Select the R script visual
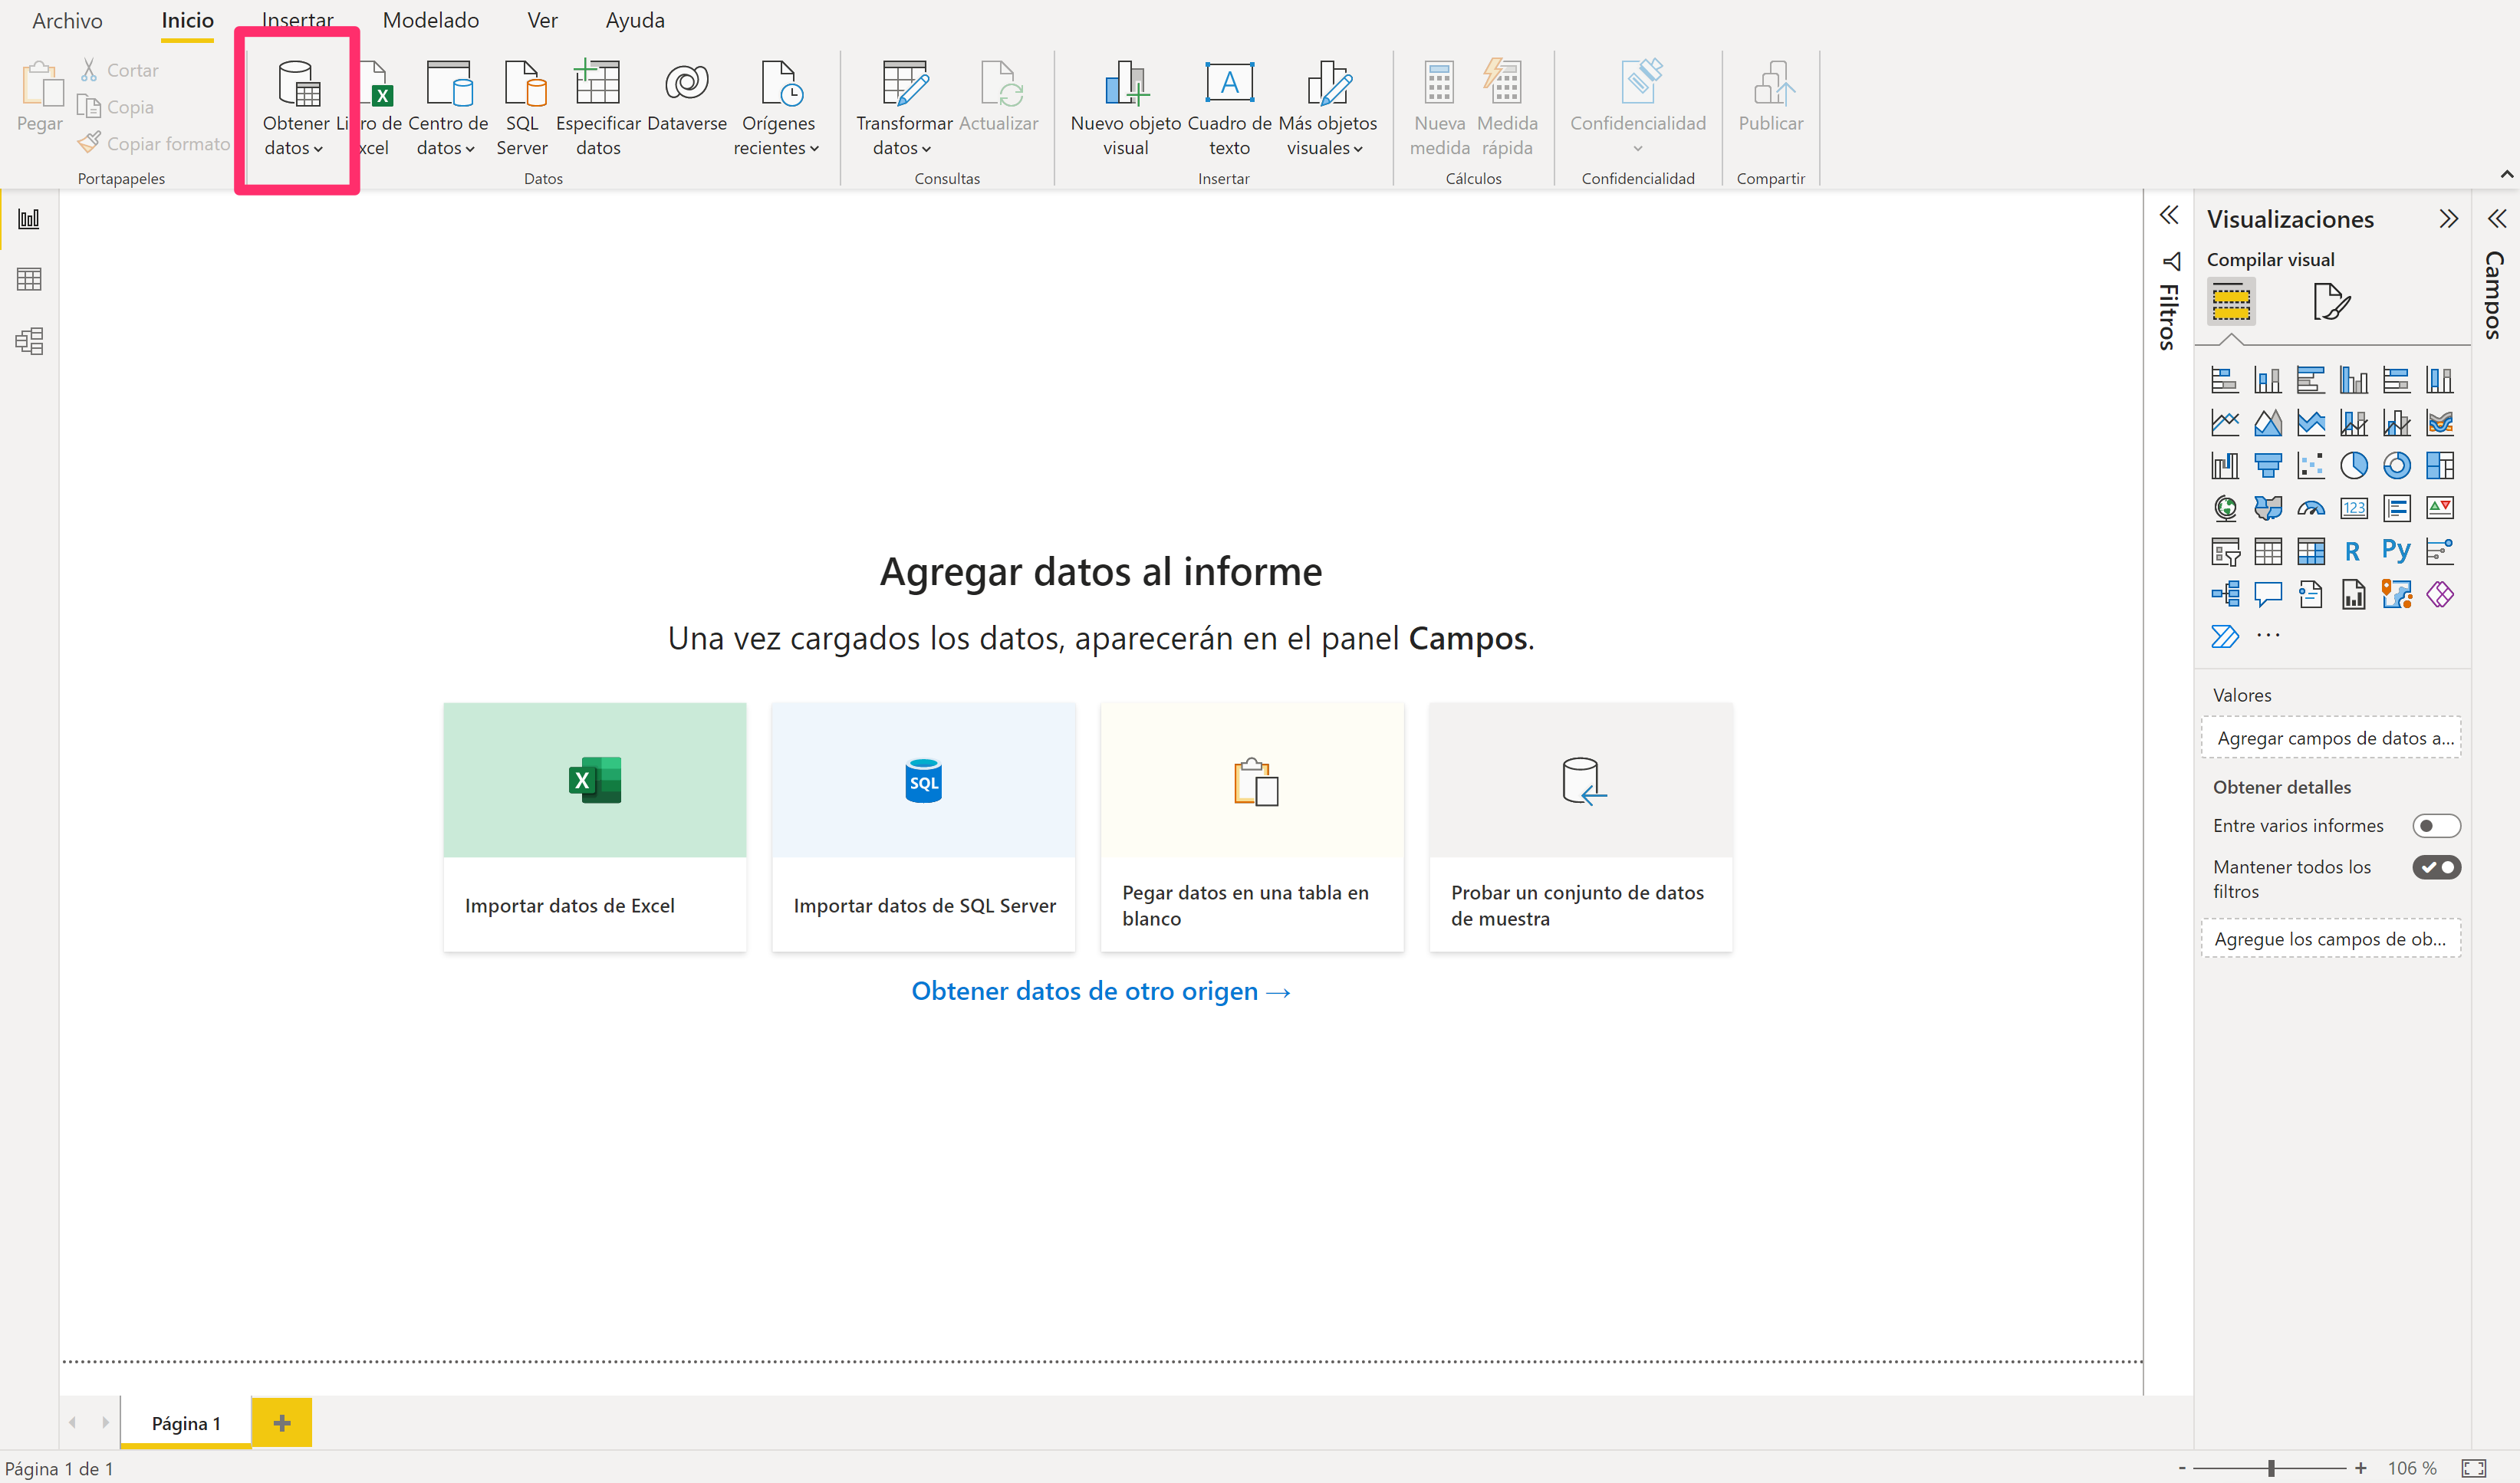 point(2353,551)
